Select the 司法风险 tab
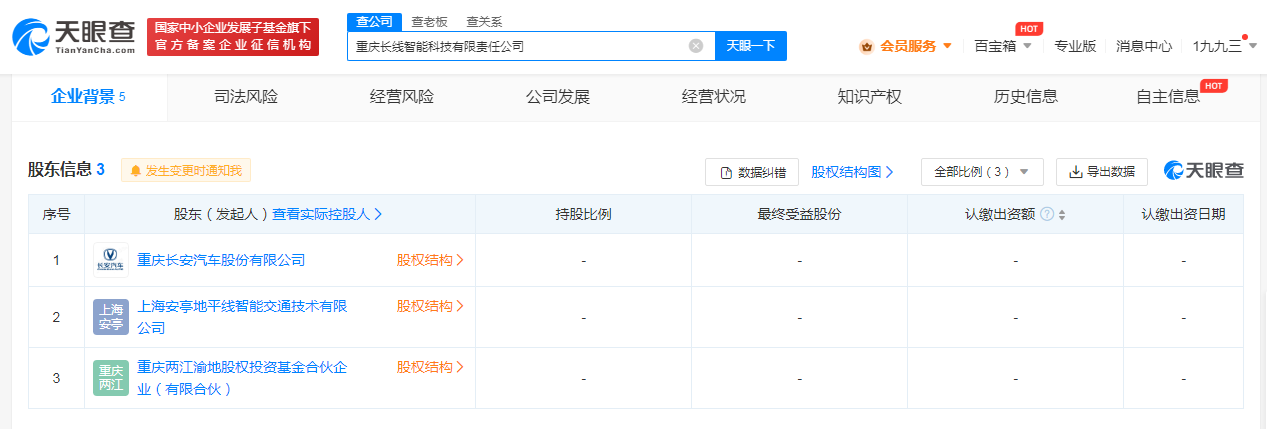 pos(246,97)
